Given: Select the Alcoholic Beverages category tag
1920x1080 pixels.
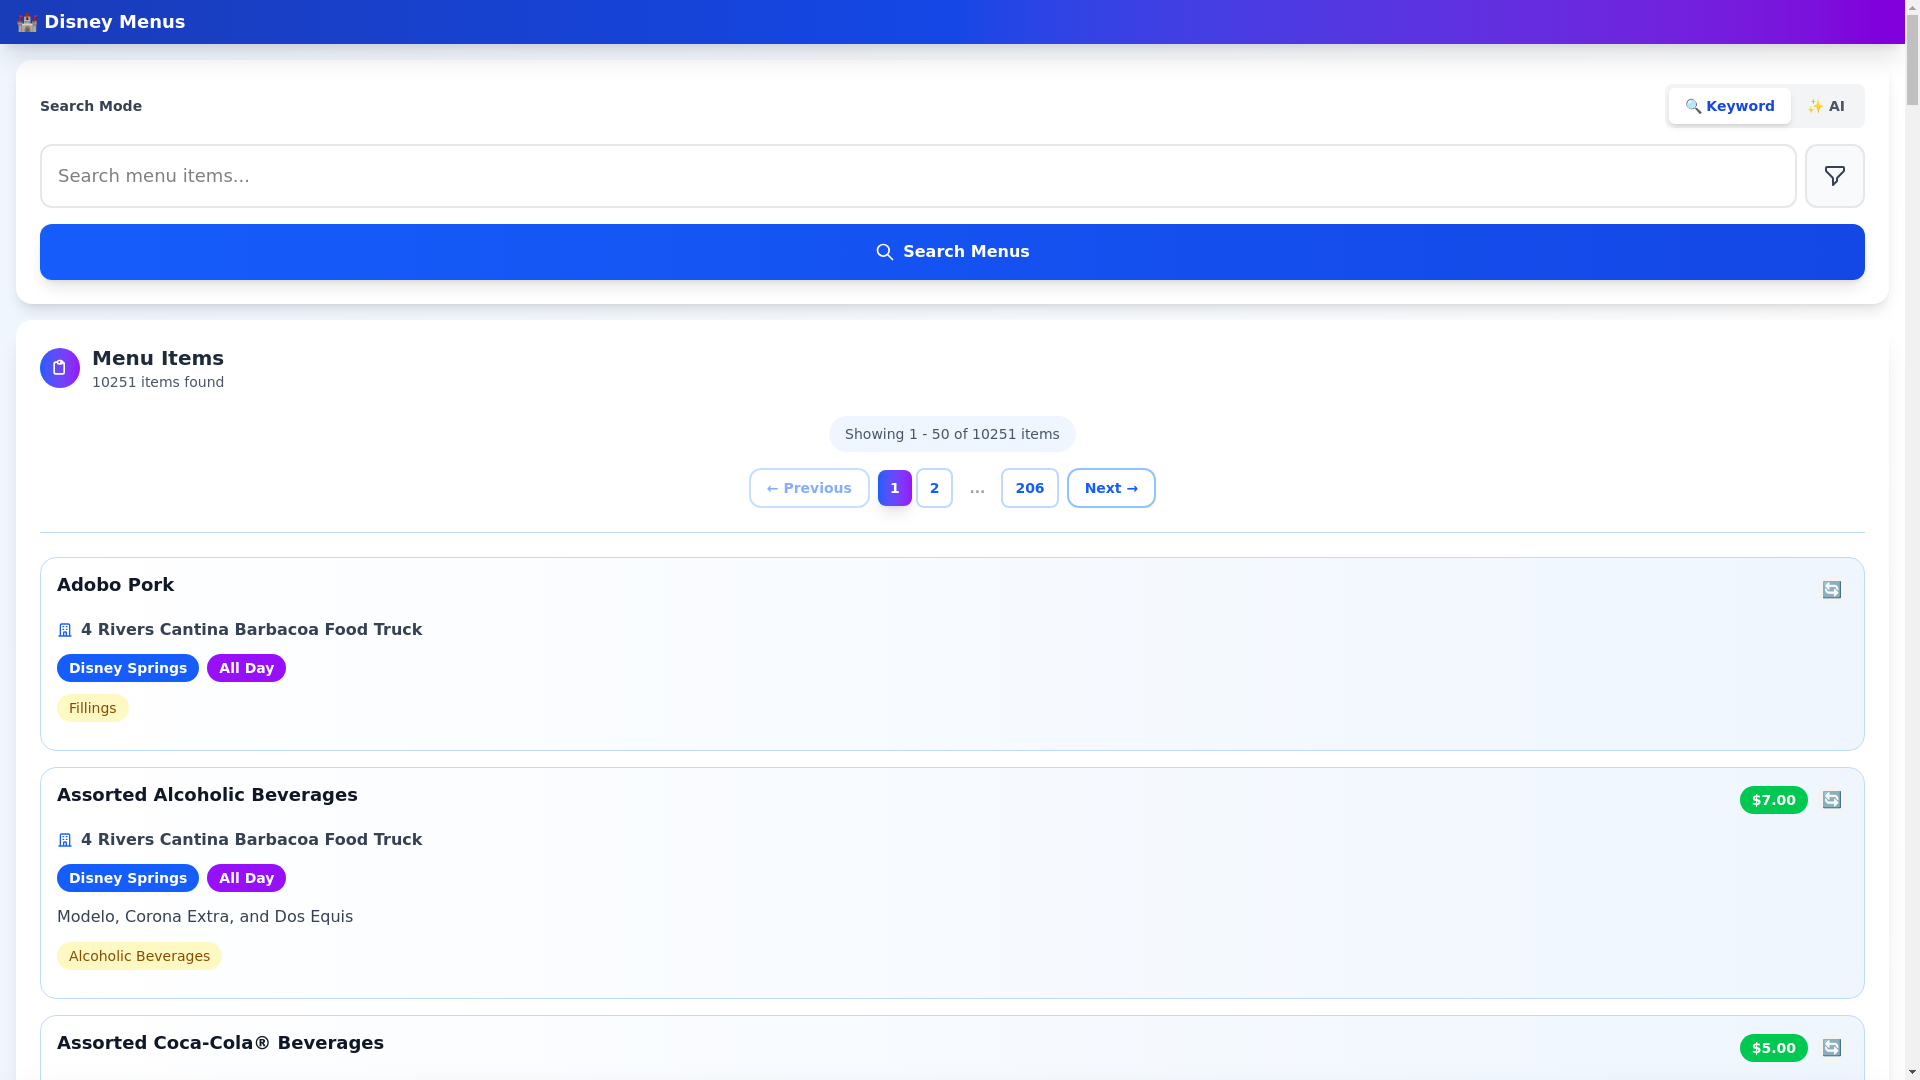Looking at the screenshot, I should [139, 956].
